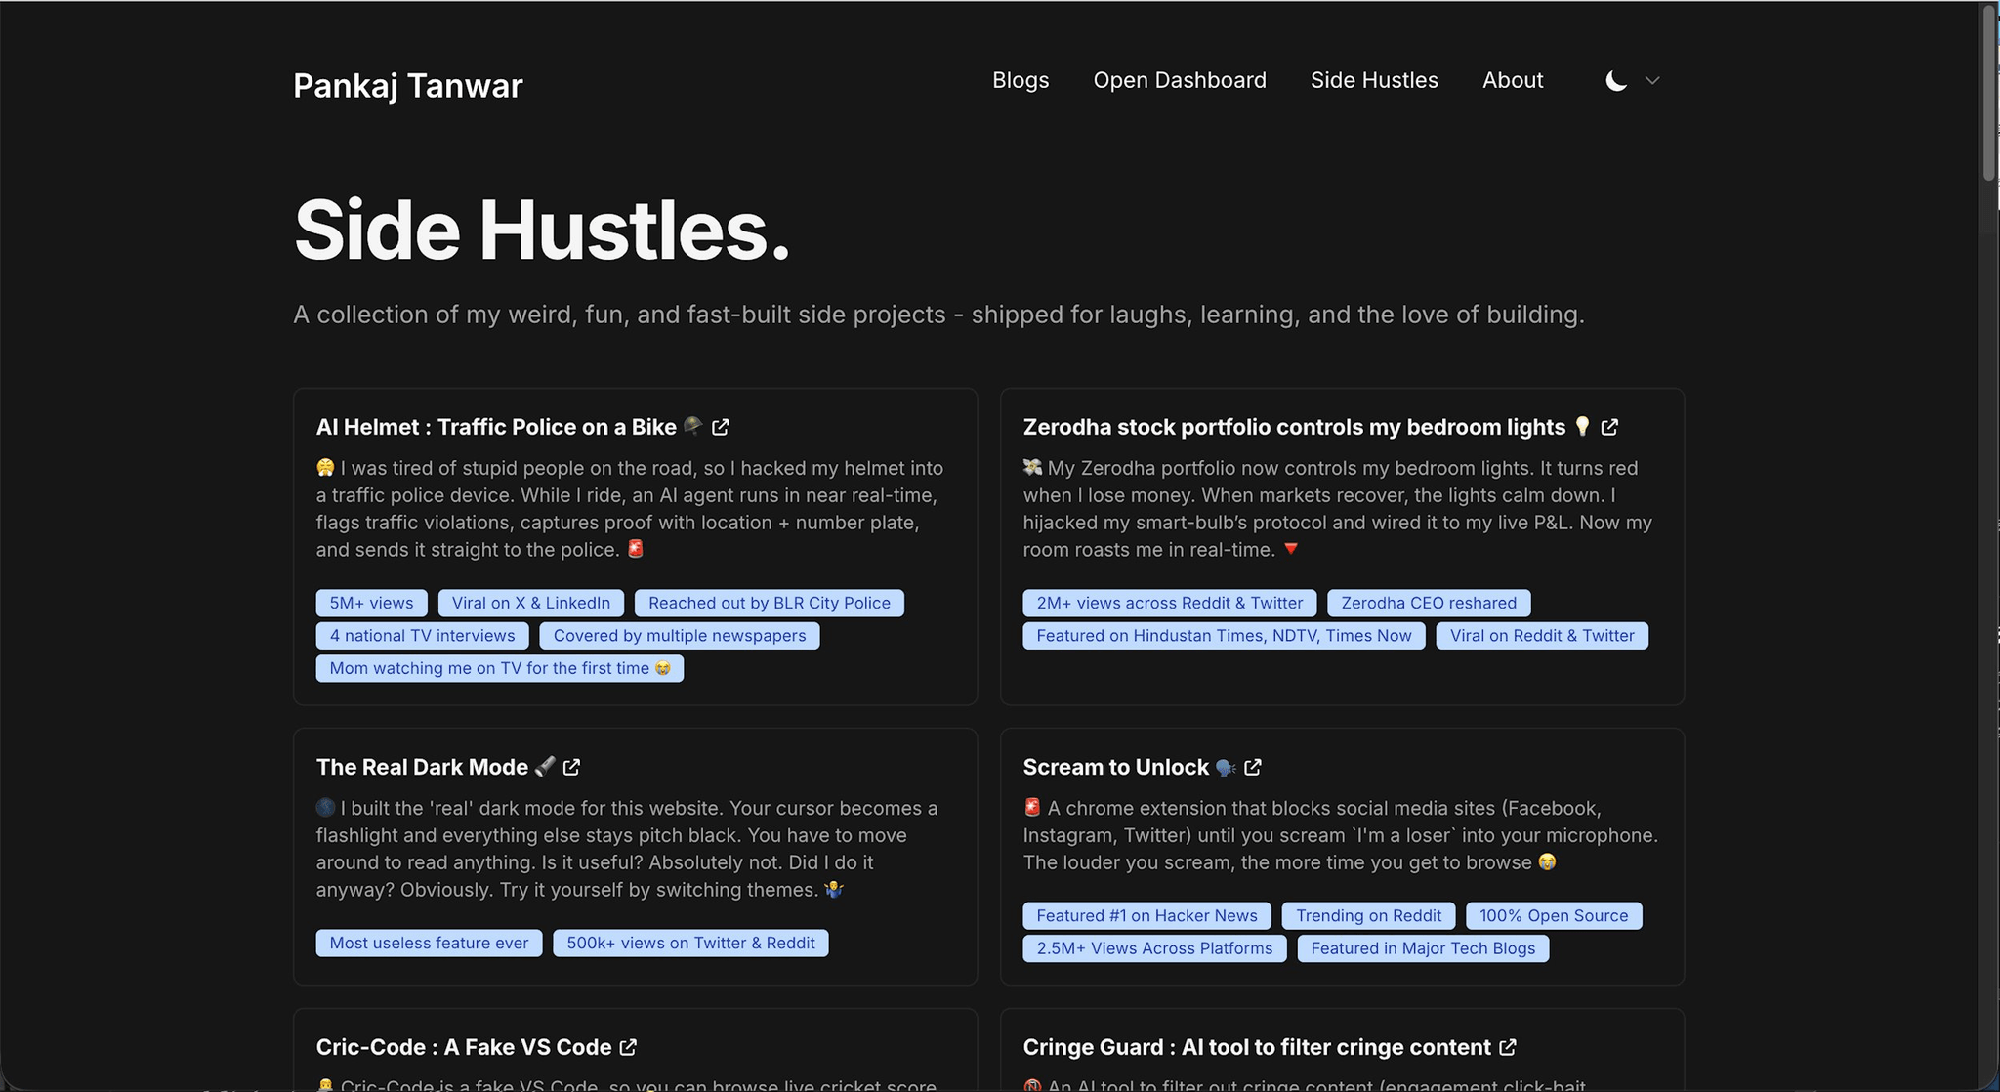Toggle the moon dark theme icon
This screenshot has width=2000, height=1092.
click(1616, 81)
